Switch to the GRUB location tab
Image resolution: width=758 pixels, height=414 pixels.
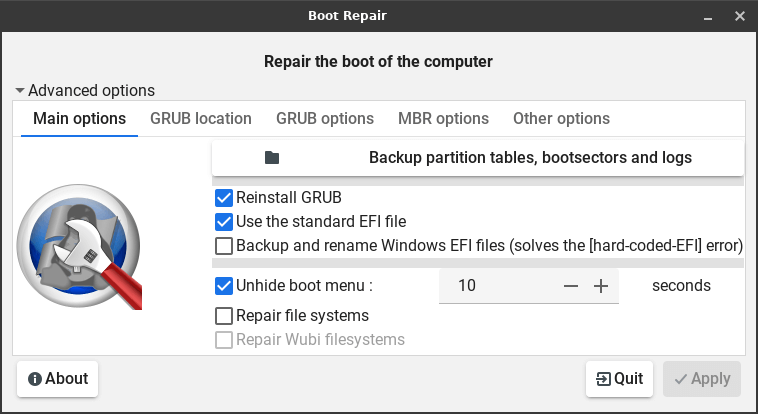[201, 119]
